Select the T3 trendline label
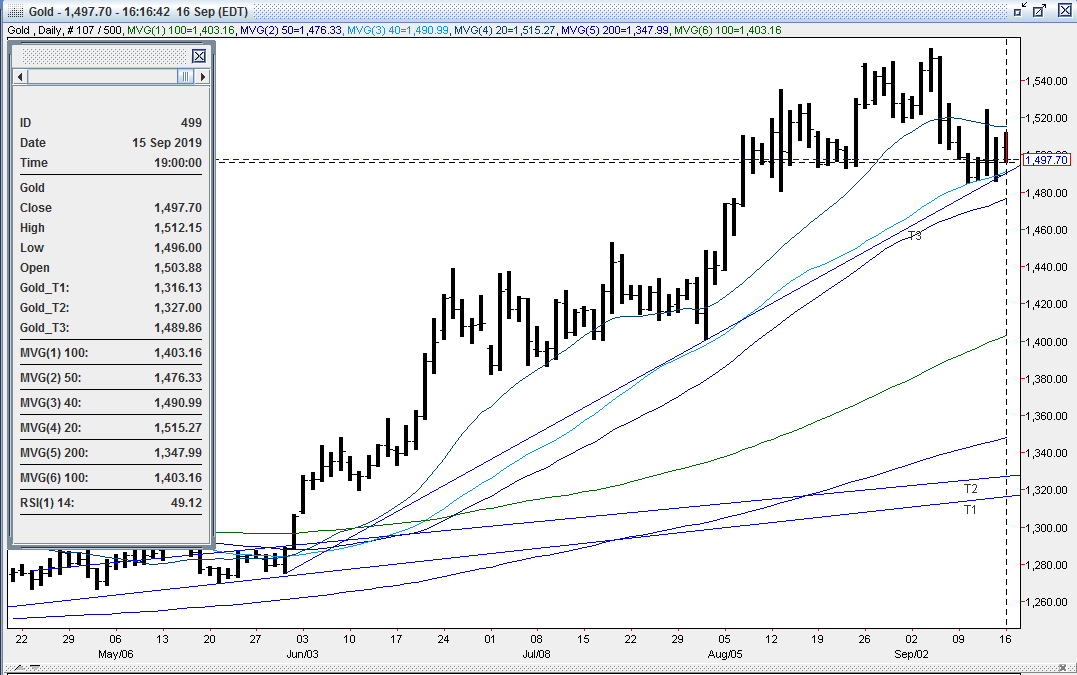The image size is (1077, 675). pyautogui.click(x=914, y=236)
